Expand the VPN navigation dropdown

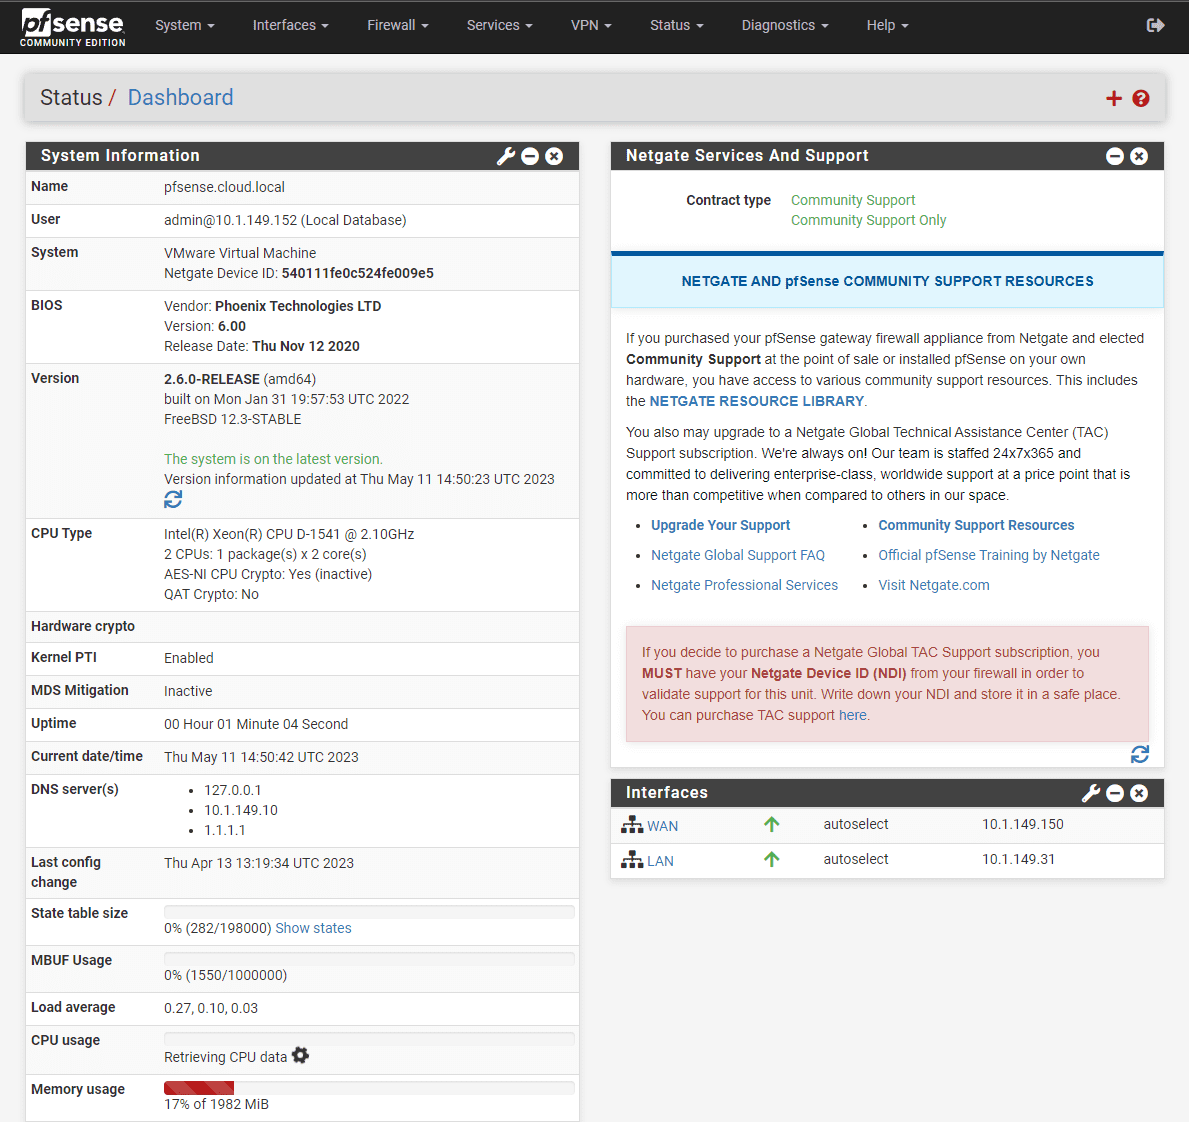point(591,25)
